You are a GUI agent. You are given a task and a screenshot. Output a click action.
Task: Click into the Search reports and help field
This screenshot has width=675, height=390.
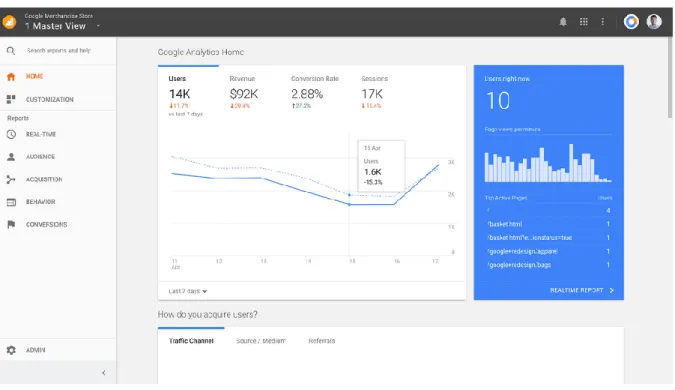[x=59, y=51]
